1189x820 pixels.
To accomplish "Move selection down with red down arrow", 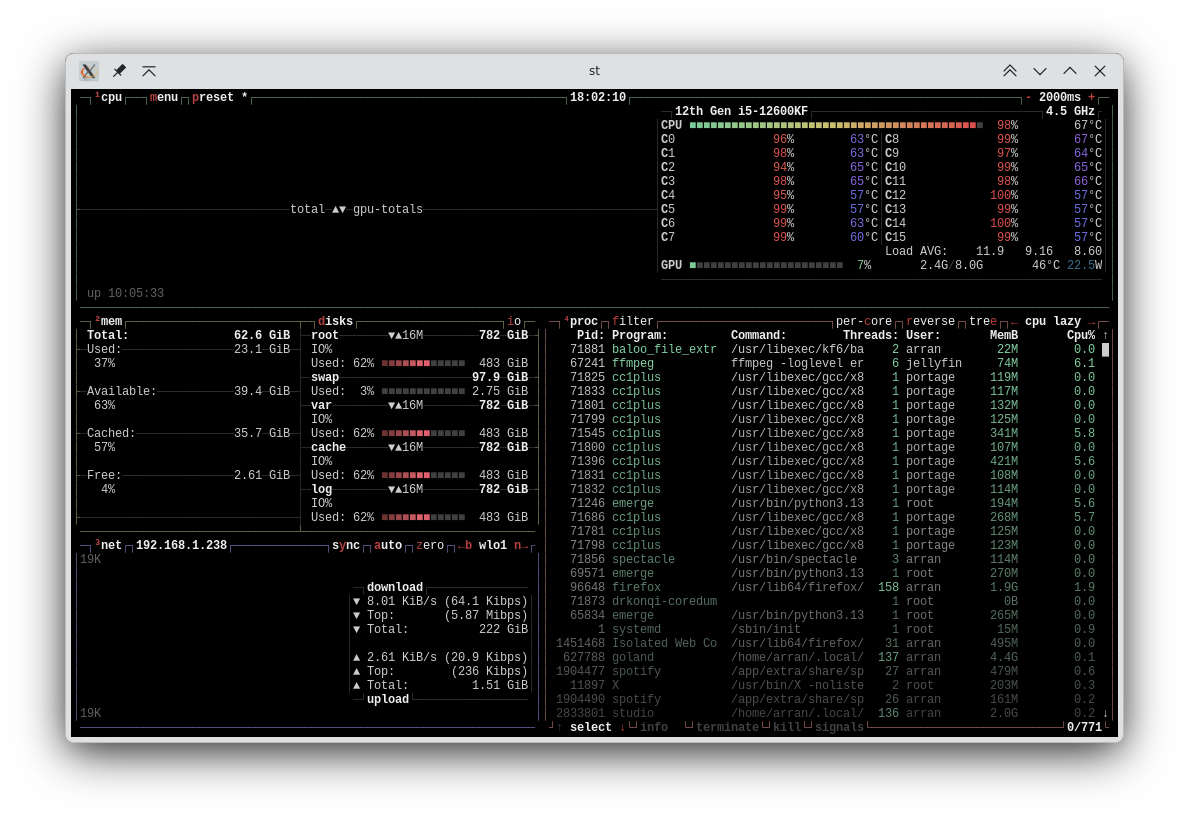I will point(623,727).
